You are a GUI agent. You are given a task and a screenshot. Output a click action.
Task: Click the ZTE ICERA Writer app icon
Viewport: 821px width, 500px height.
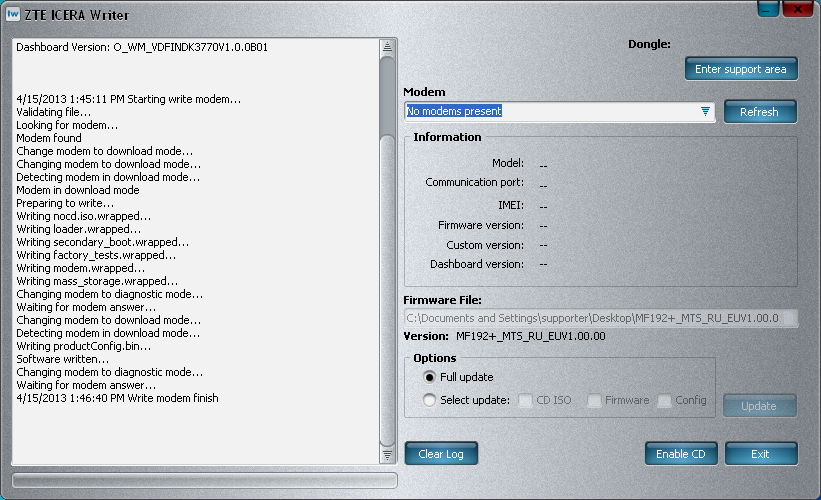pyautogui.click(x=13, y=14)
